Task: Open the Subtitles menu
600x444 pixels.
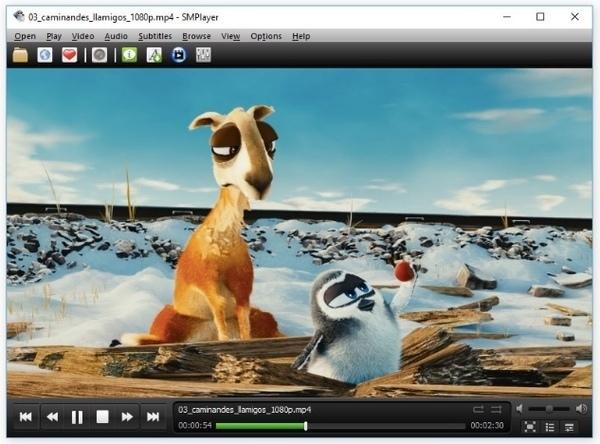Action: click(155, 36)
